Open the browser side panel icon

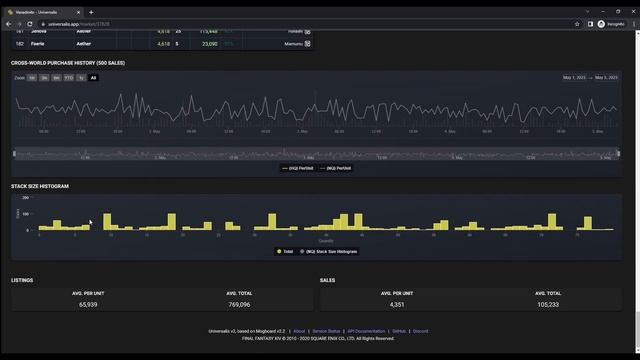pos(590,24)
